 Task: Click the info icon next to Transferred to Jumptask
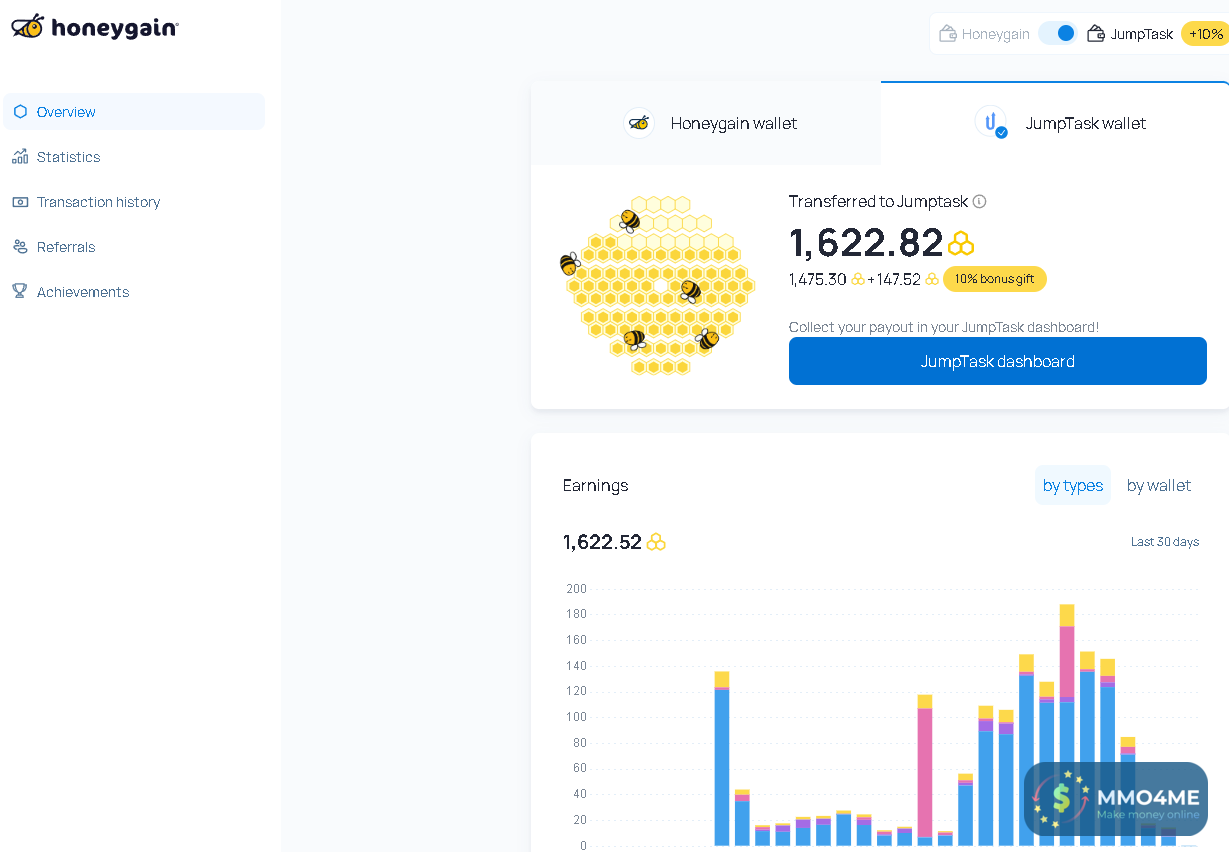pos(979,201)
